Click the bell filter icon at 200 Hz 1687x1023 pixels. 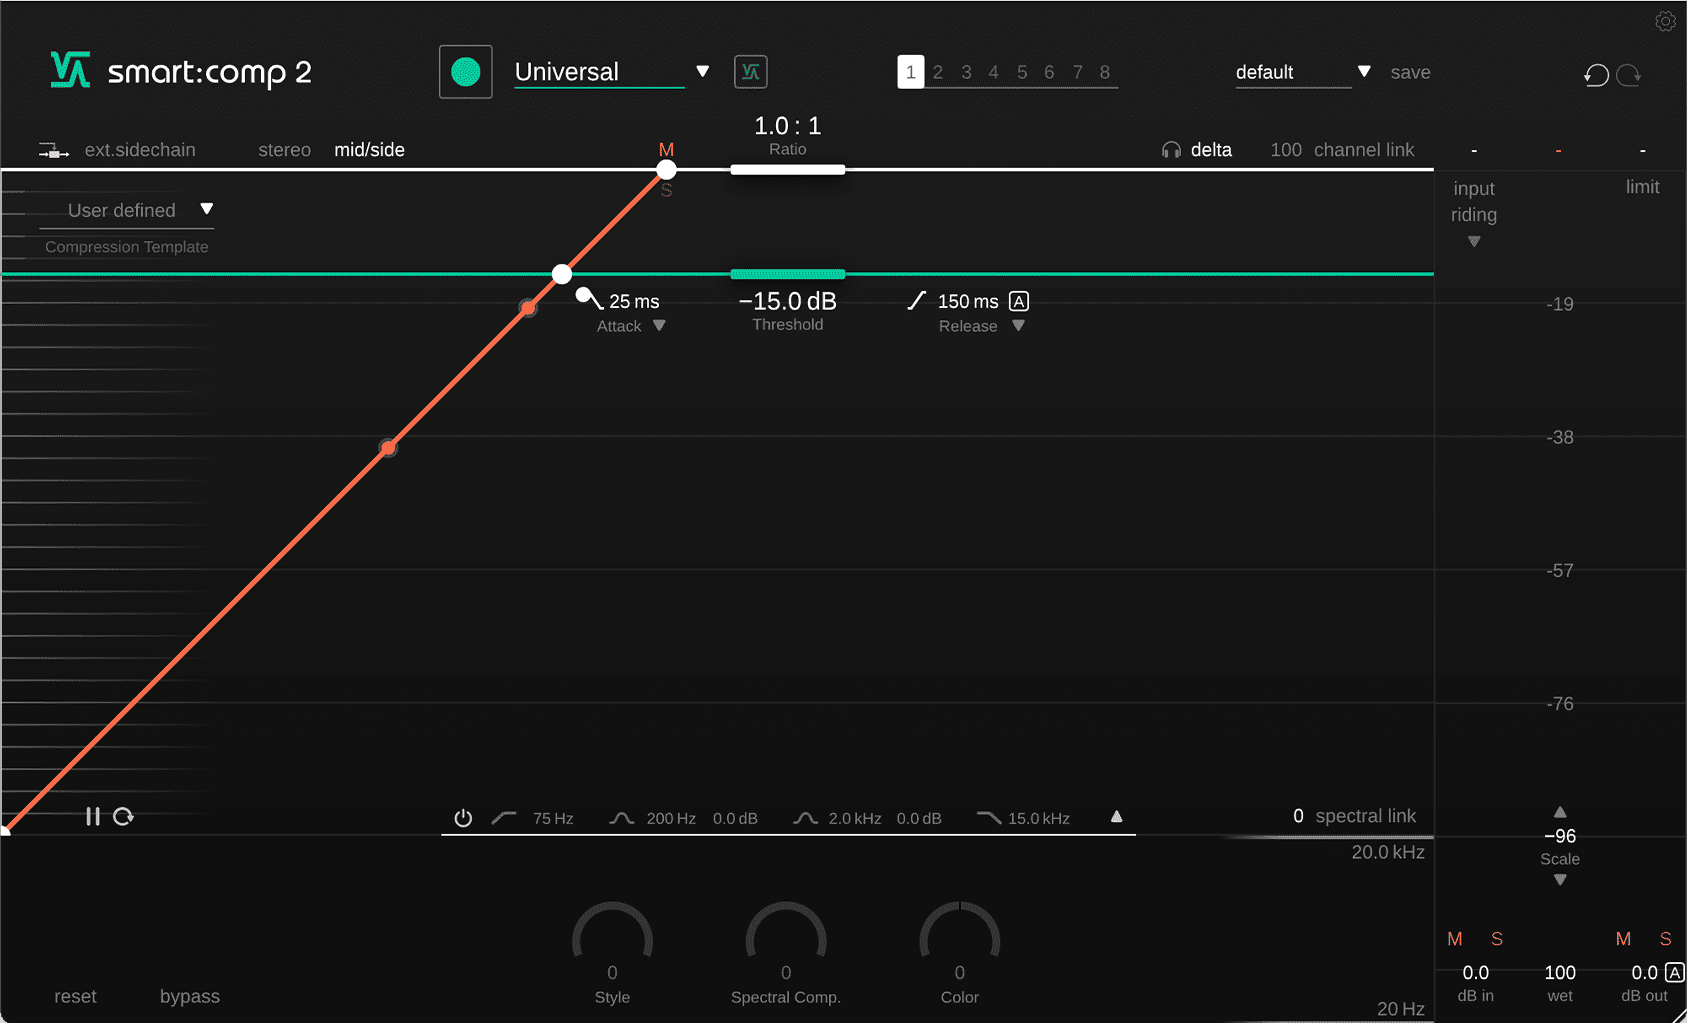click(x=622, y=818)
